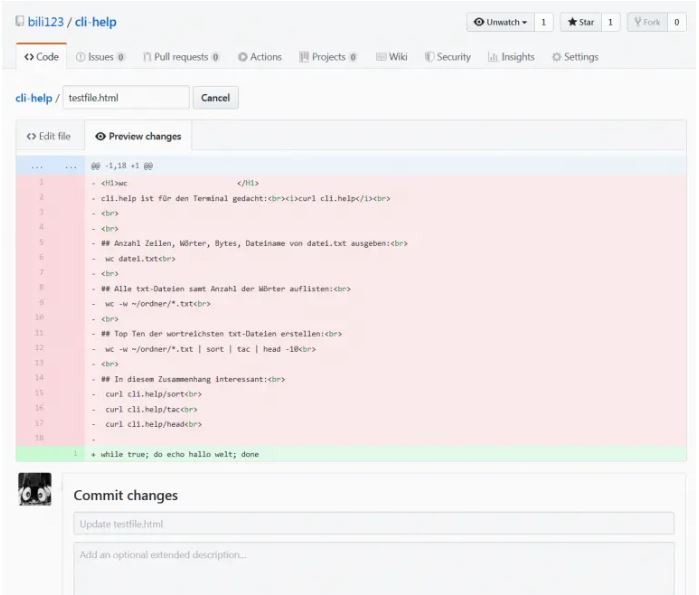Open the Security tab
Viewport: 699px width, 595px height.
coord(448,57)
